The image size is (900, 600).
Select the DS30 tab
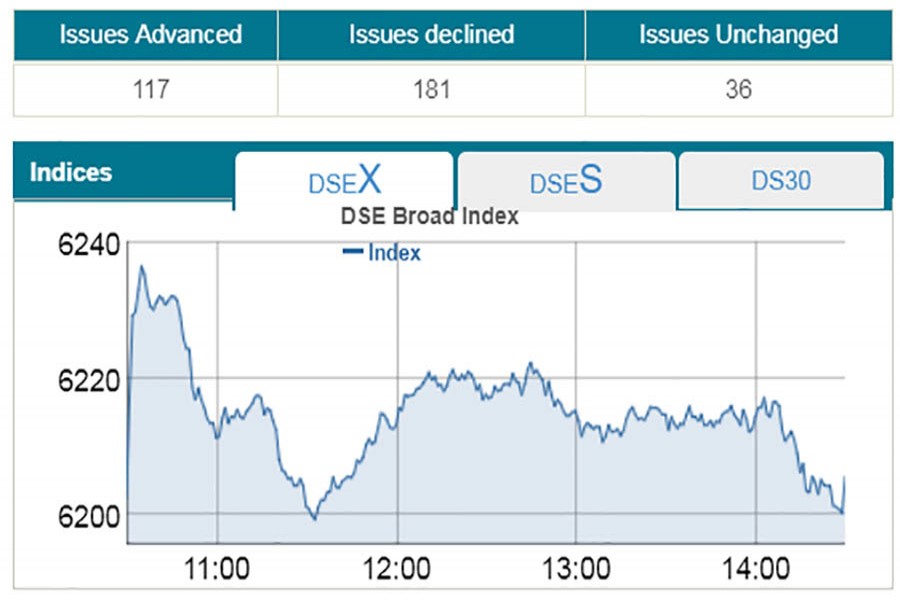[x=780, y=181]
